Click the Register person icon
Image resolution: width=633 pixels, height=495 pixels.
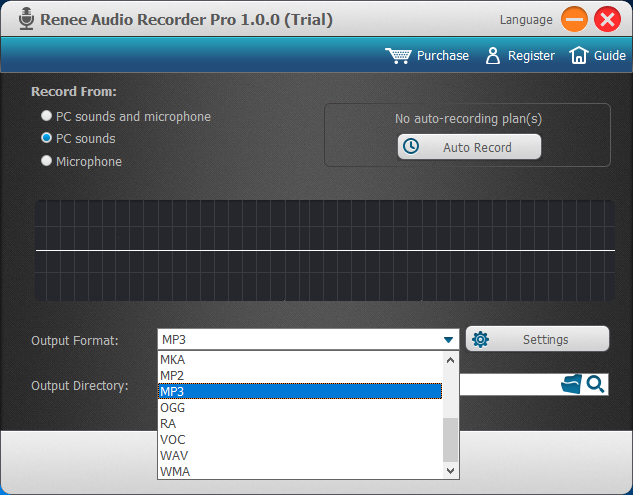492,56
